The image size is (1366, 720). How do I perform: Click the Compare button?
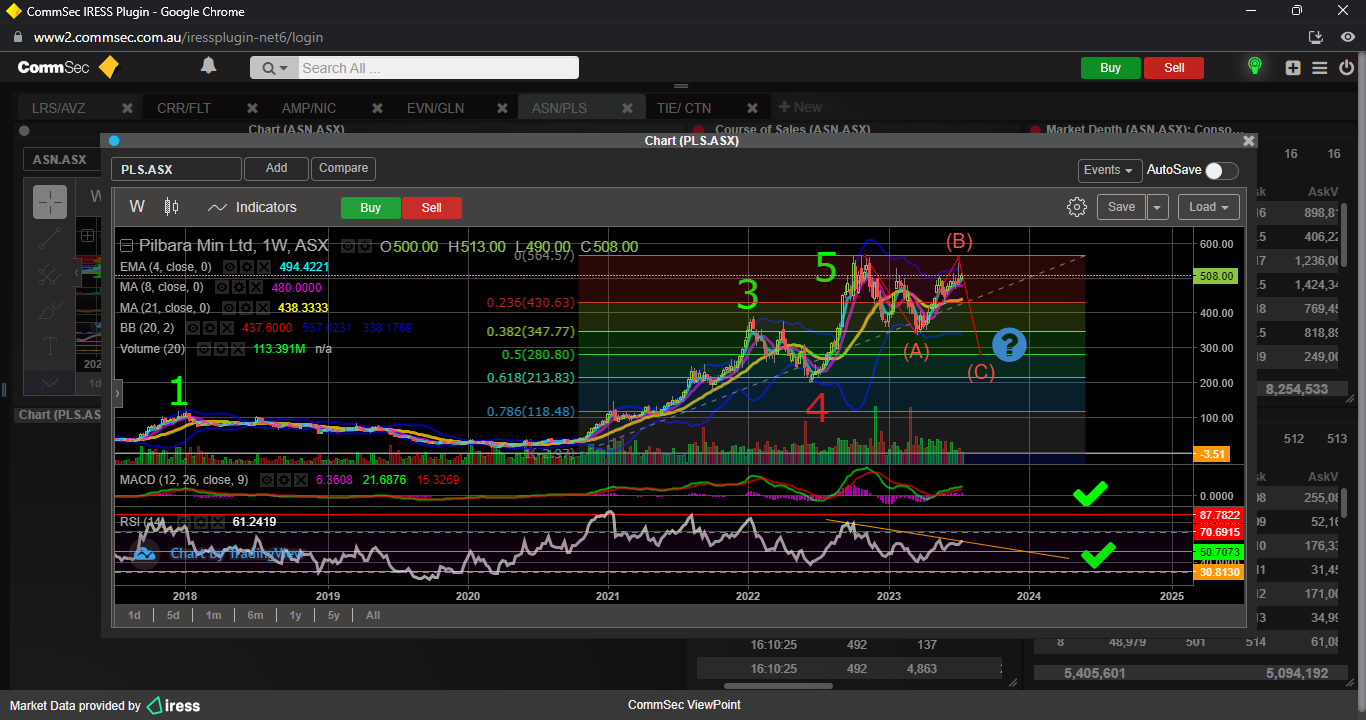[343, 169]
